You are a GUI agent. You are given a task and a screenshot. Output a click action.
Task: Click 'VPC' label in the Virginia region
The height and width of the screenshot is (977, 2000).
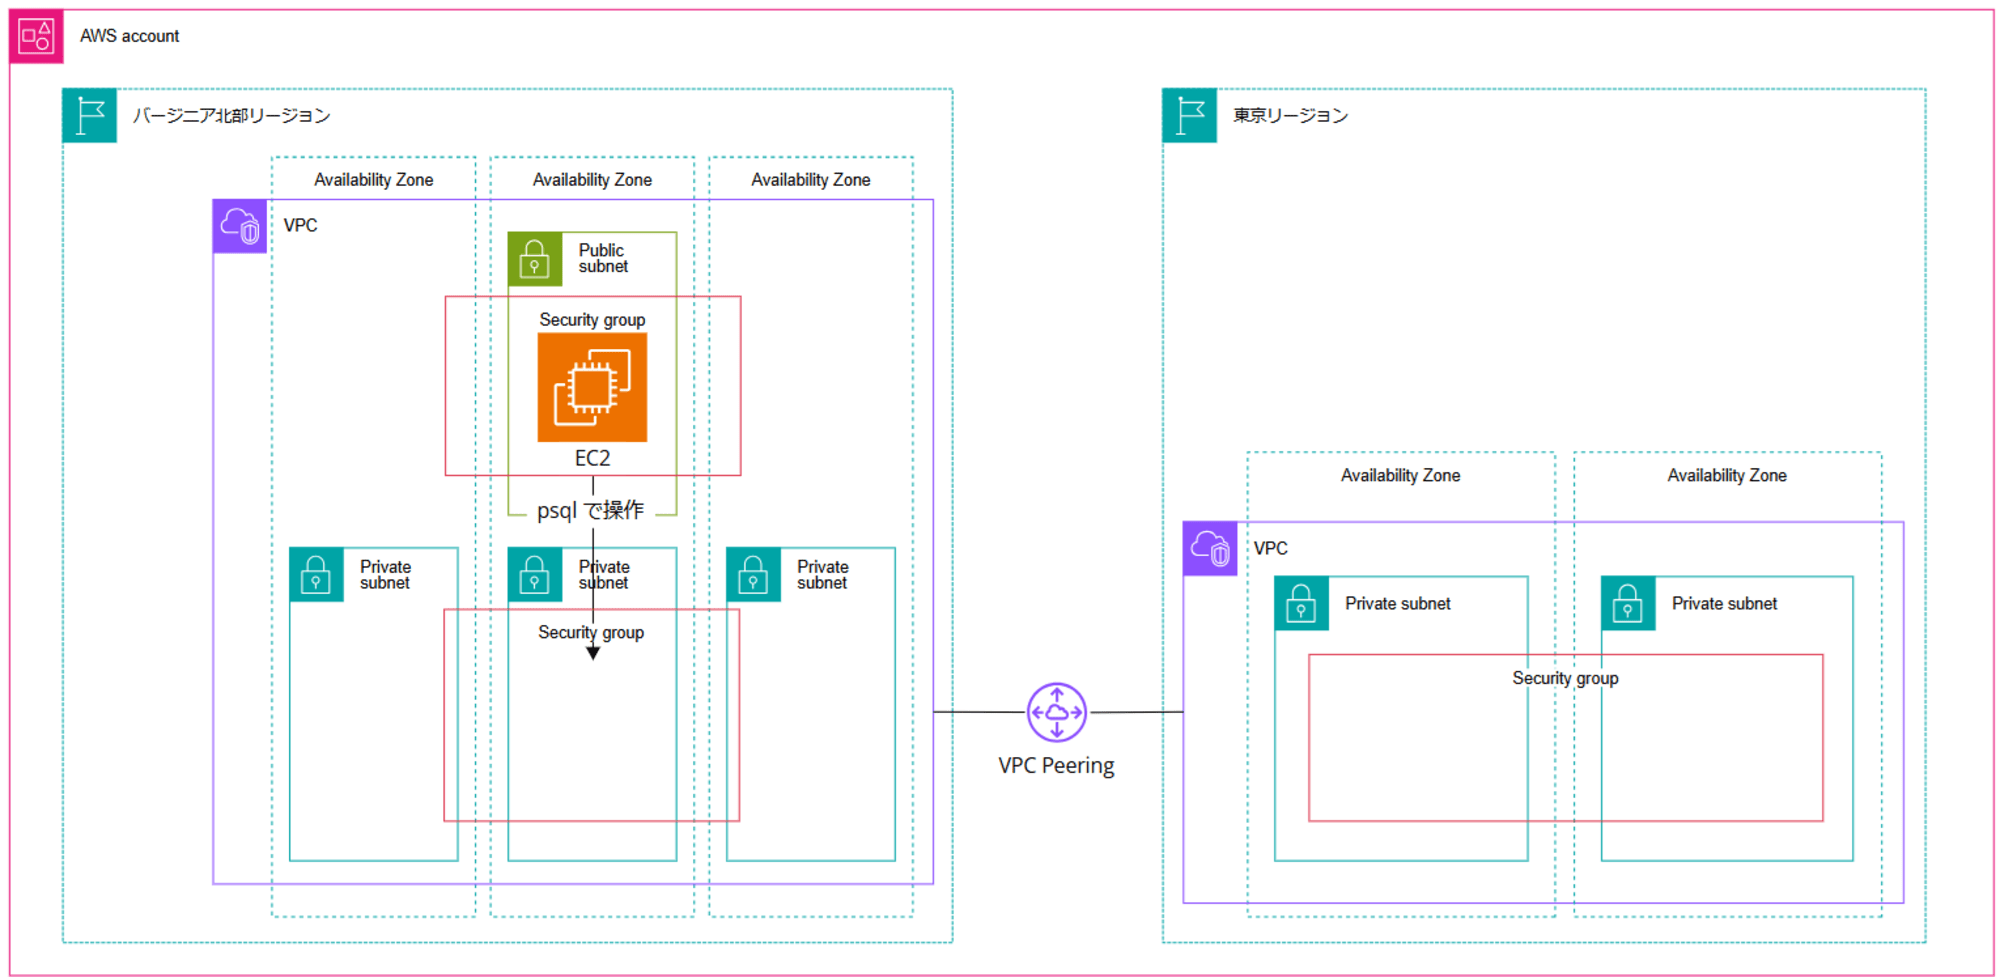click(x=300, y=225)
